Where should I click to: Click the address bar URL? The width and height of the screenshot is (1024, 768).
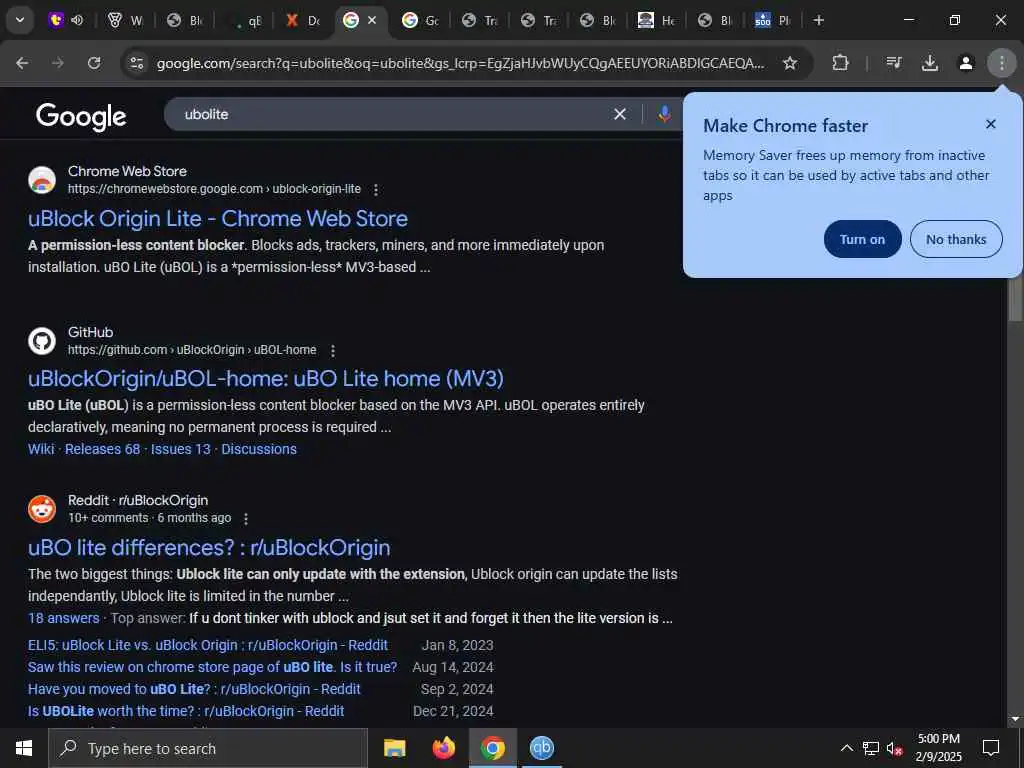click(x=460, y=63)
